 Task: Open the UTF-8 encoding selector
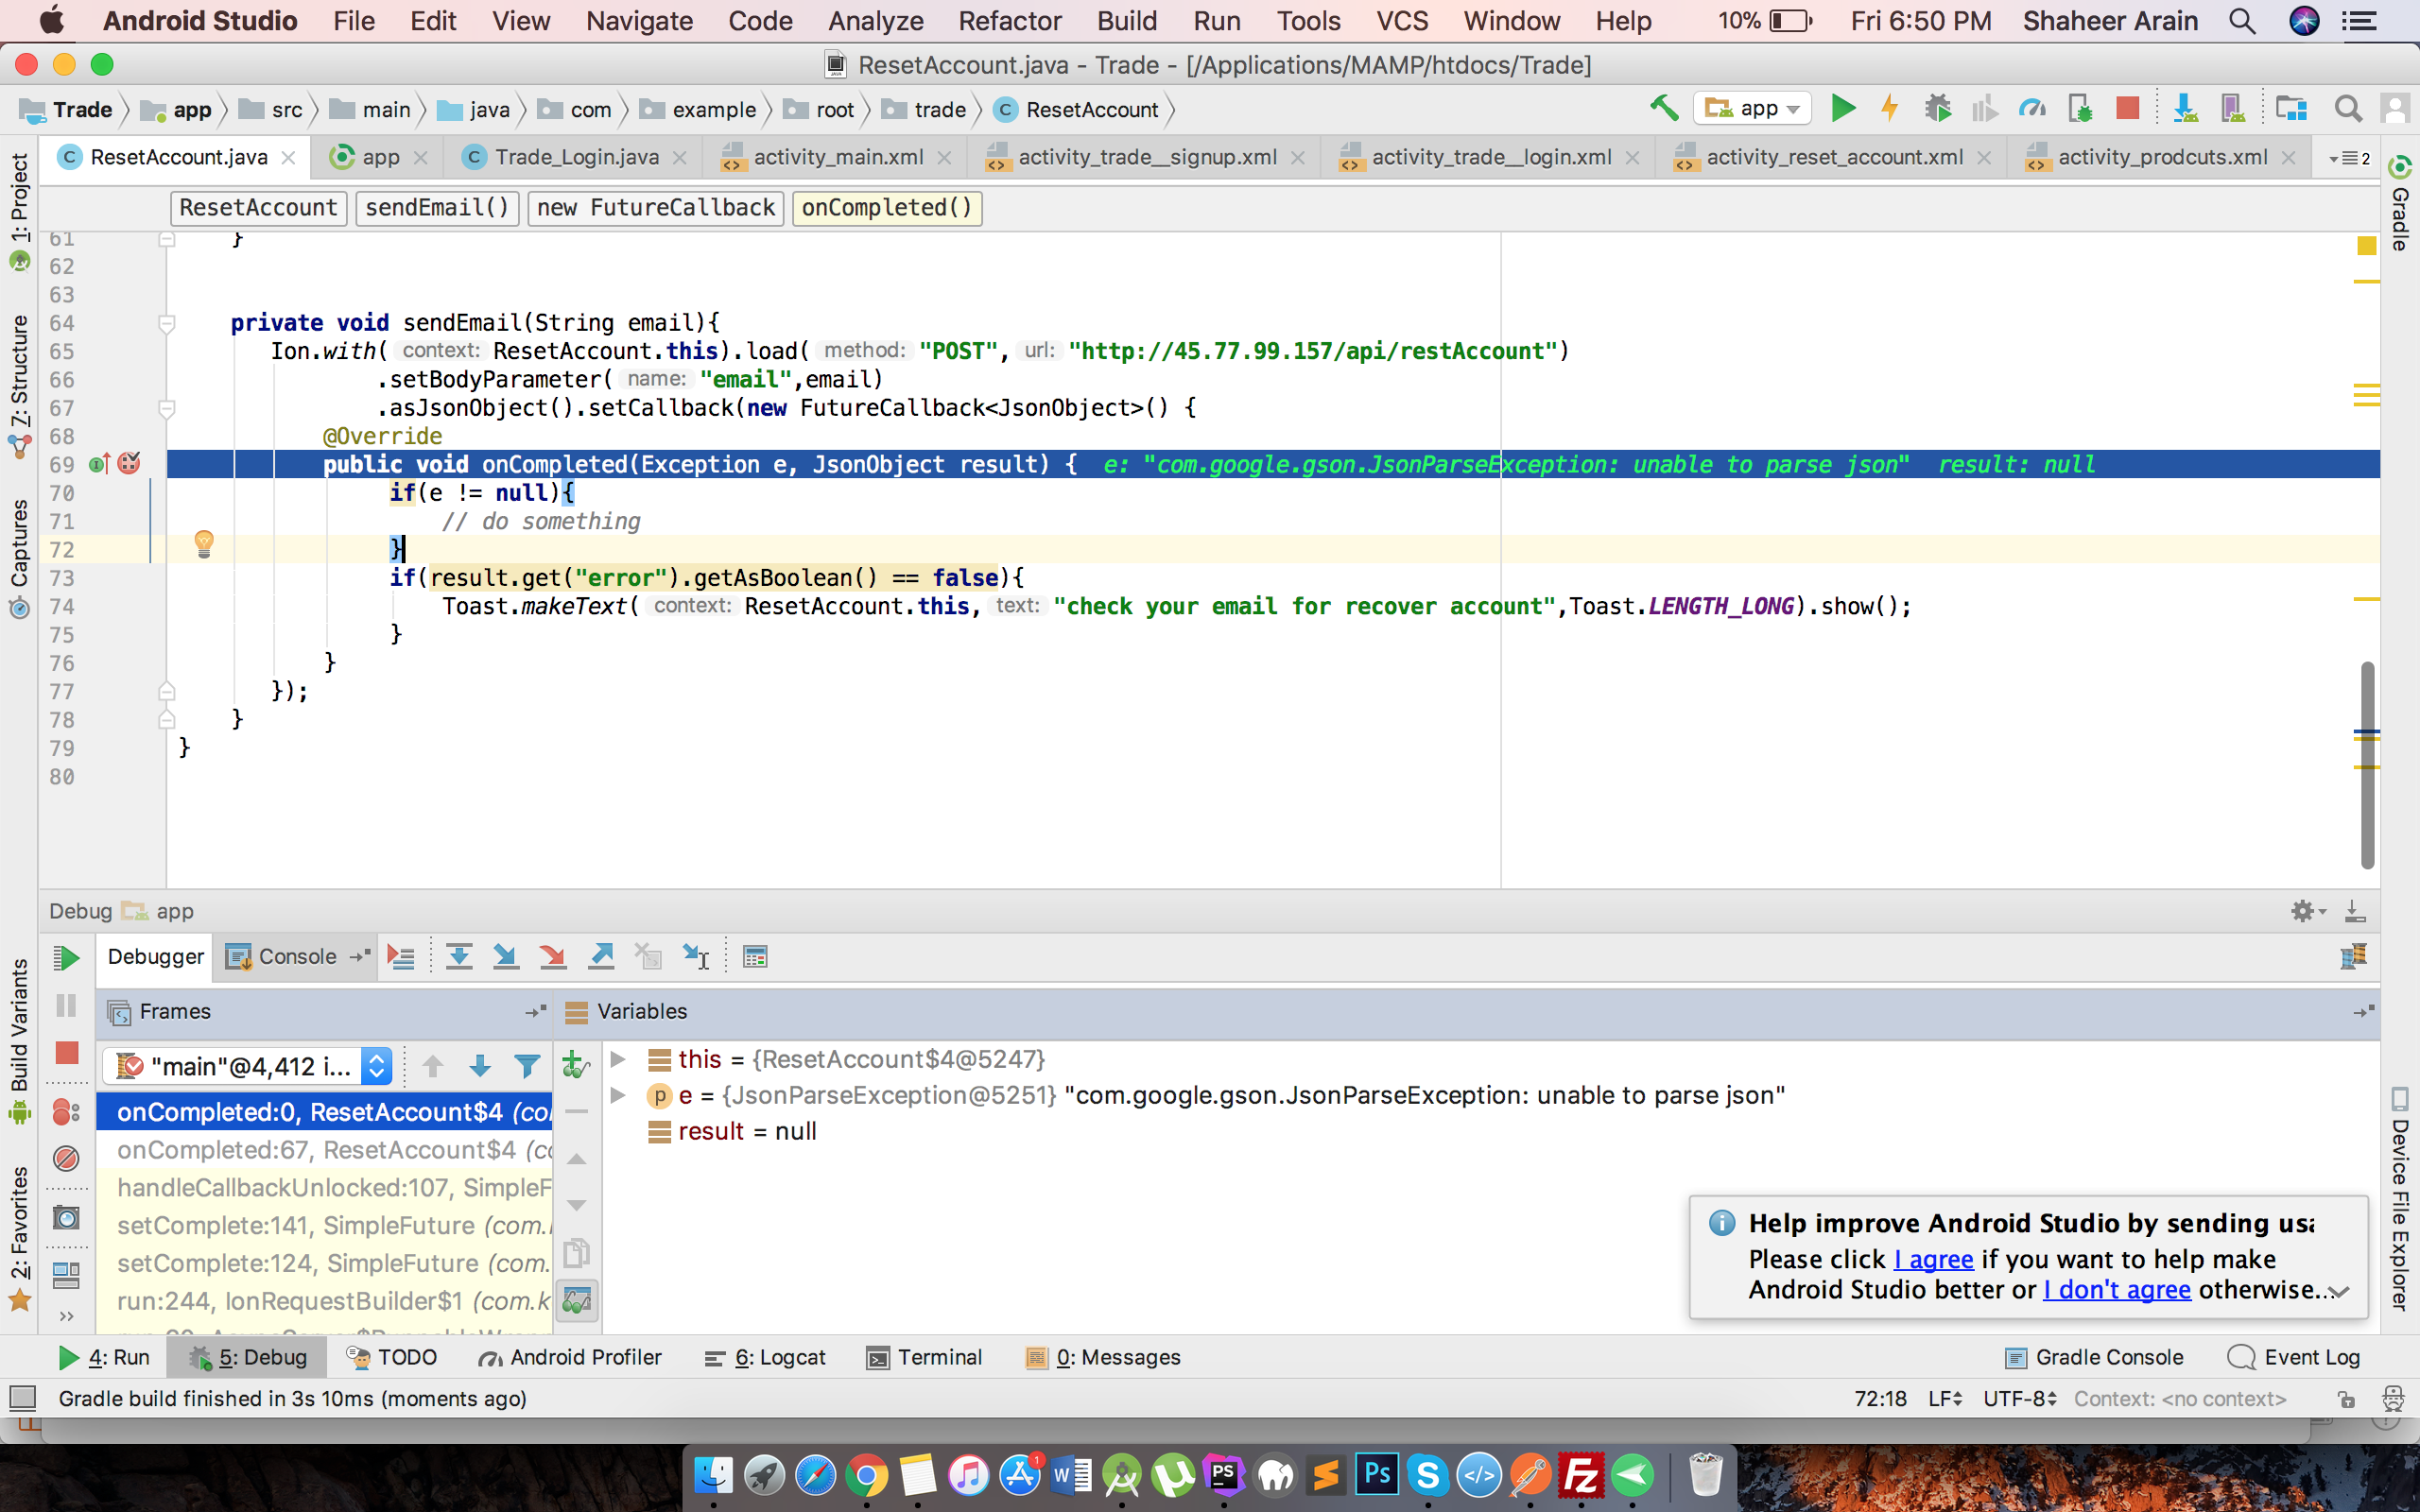point(2019,1398)
